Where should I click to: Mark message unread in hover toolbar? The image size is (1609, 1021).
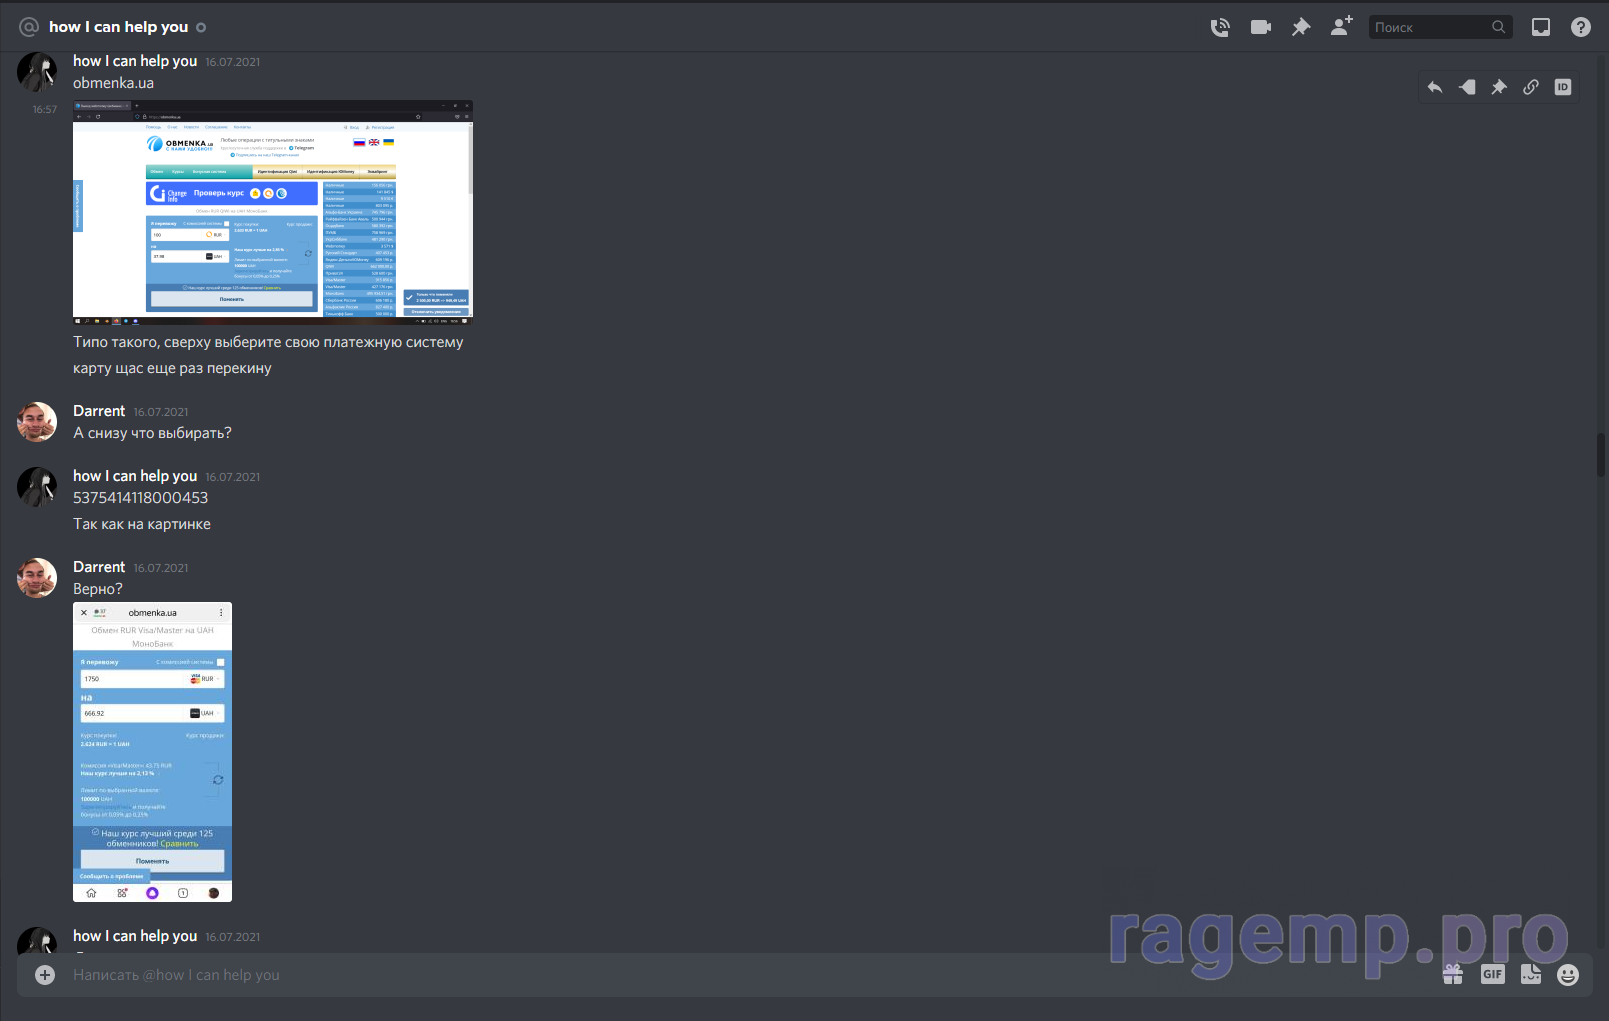[x=1467, y=87]
